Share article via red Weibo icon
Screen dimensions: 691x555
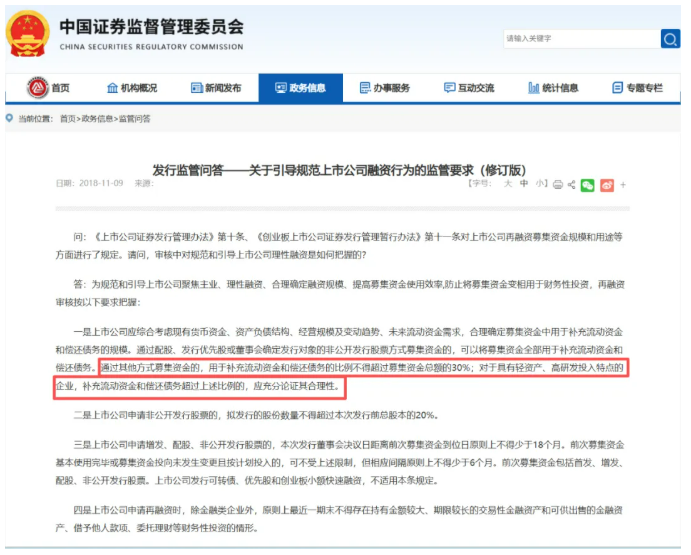coord(607,185)
